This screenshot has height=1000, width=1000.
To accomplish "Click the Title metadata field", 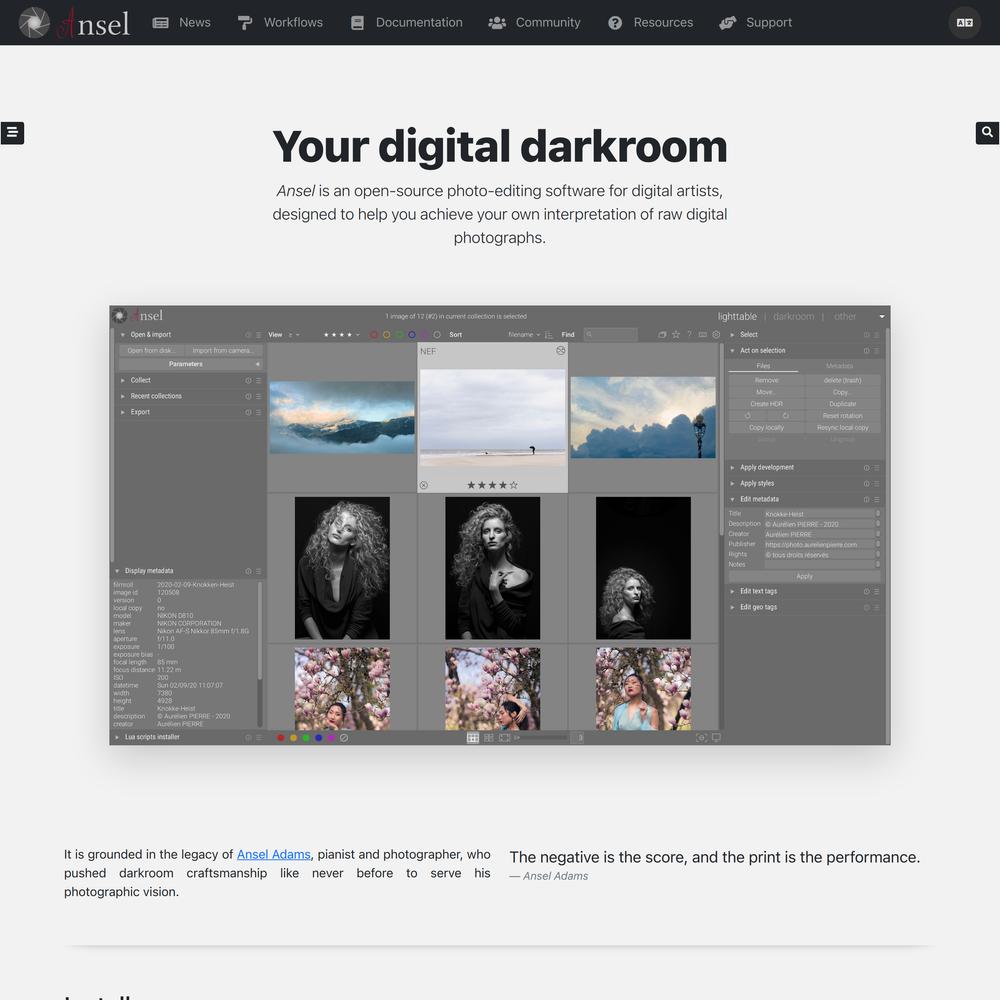I will pos(820,514).
